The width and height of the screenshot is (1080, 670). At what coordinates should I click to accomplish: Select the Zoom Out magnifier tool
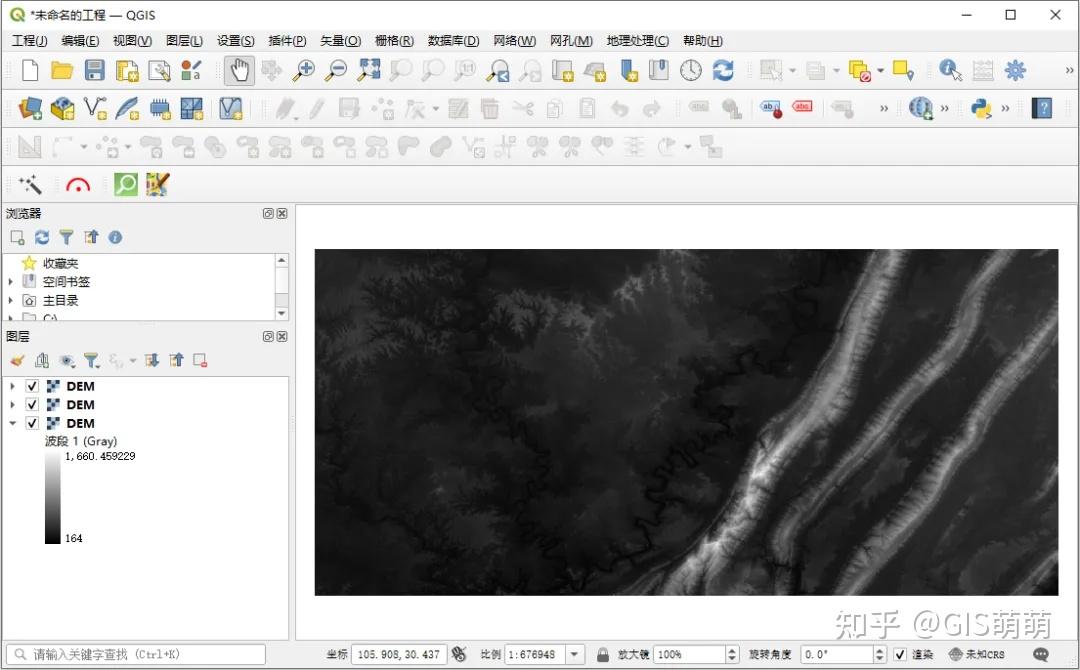[x=336, y=70]
